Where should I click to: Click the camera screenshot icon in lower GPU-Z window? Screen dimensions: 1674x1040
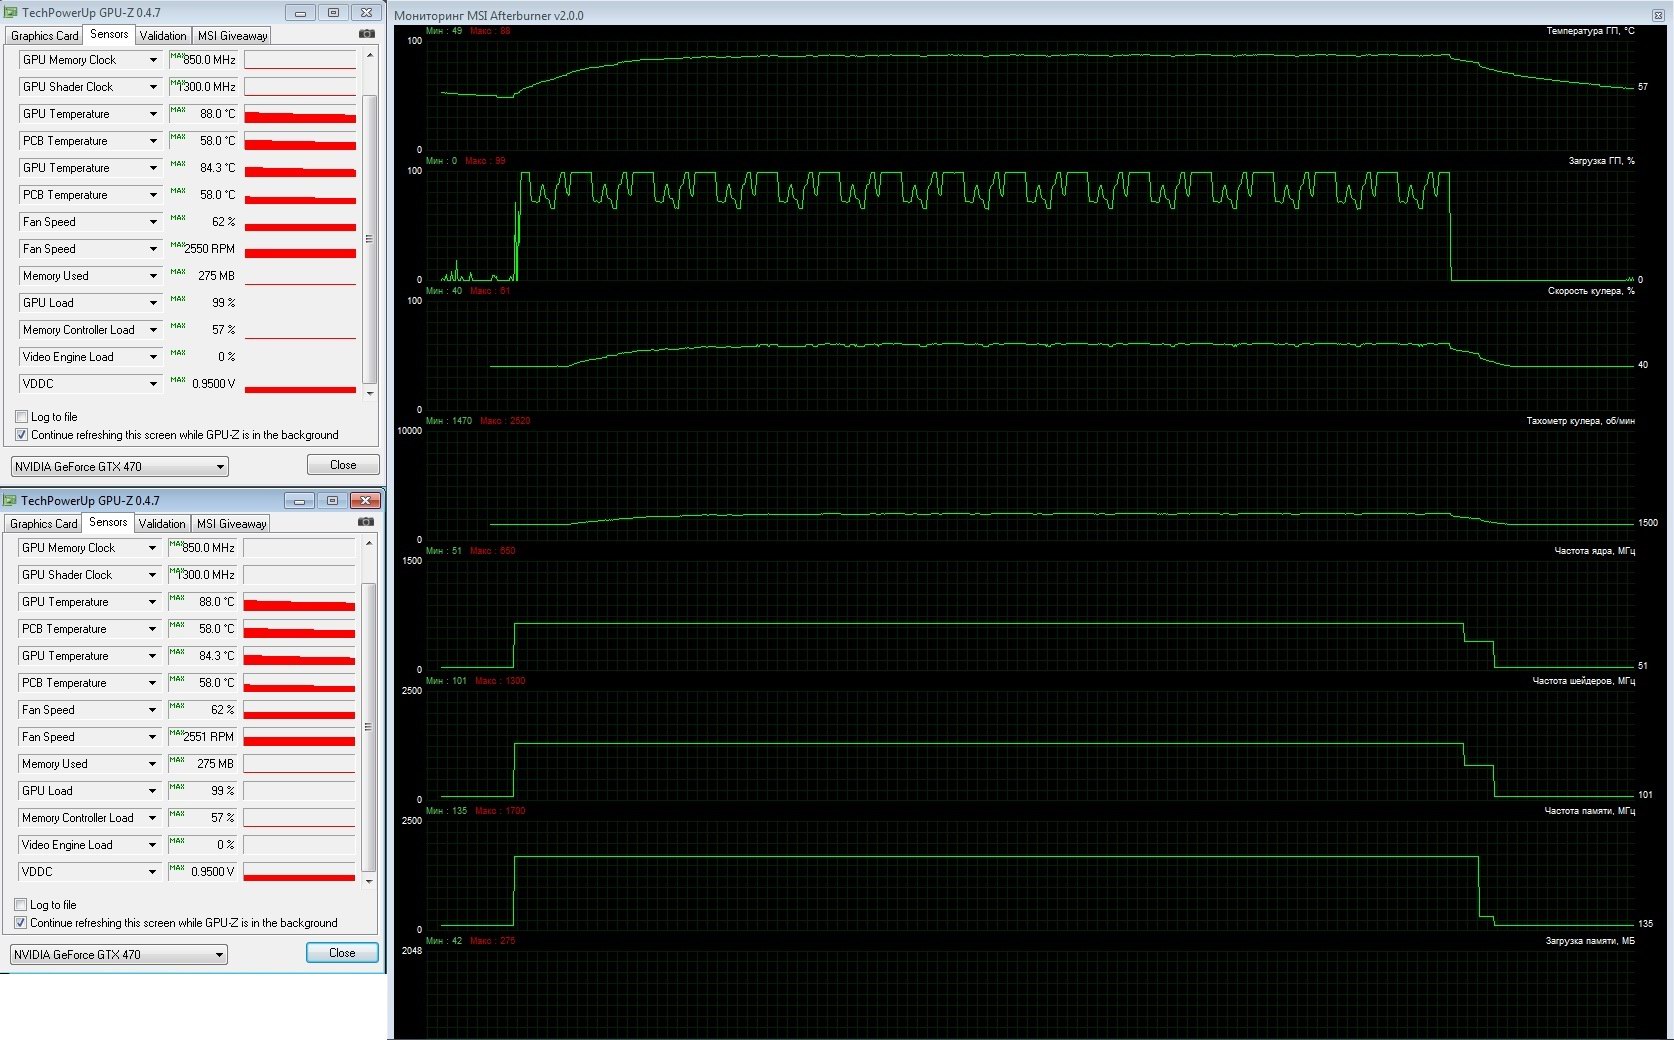point(366,522)
